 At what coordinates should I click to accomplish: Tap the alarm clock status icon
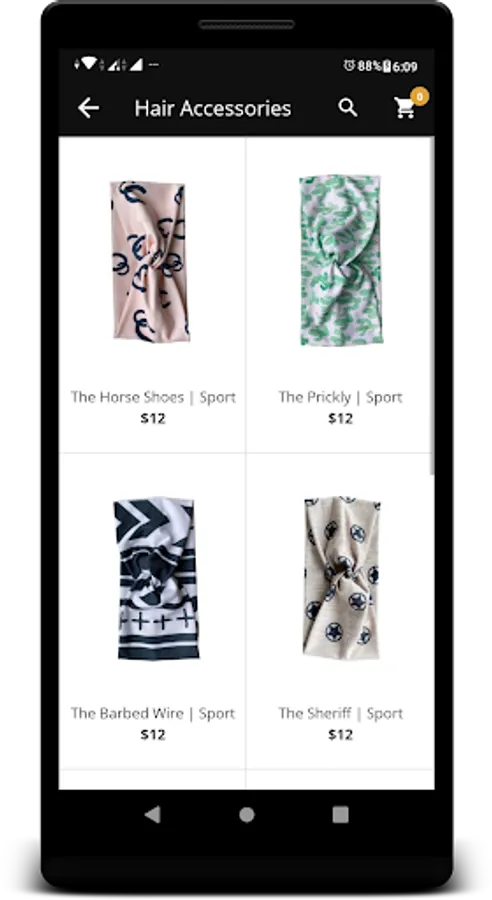[349, 65]
